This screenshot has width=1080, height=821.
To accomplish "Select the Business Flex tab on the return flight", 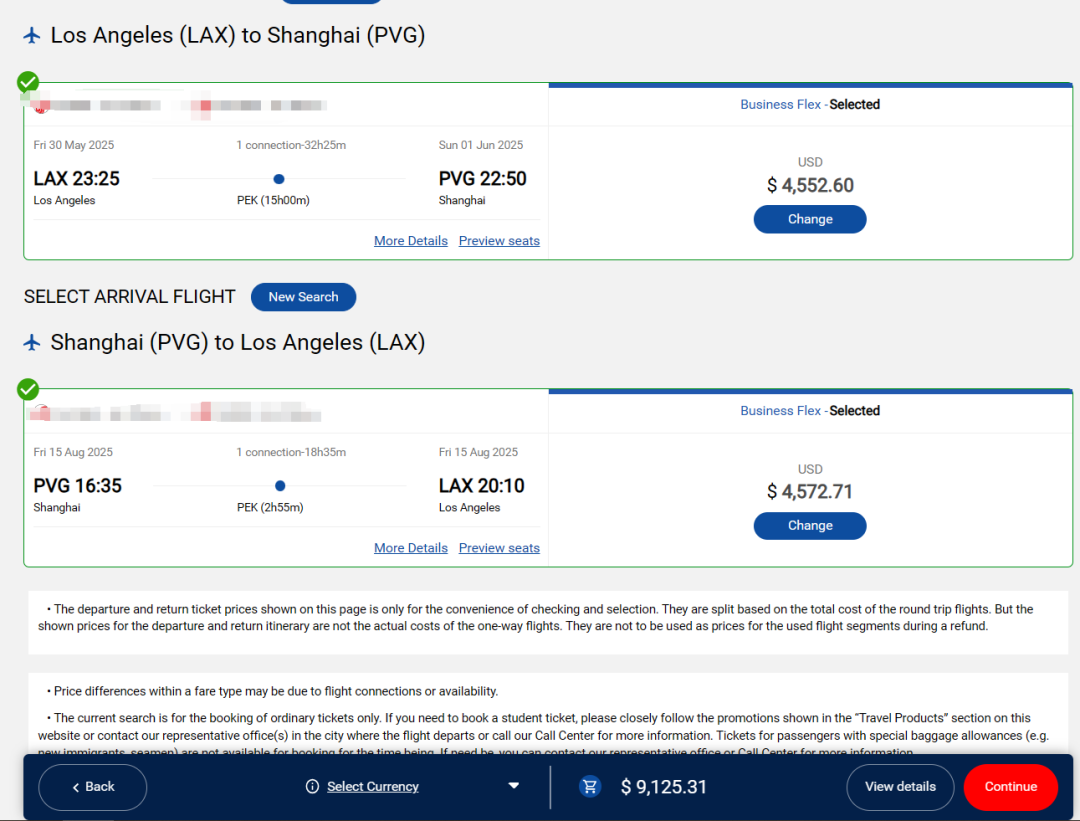I will 780,411.
